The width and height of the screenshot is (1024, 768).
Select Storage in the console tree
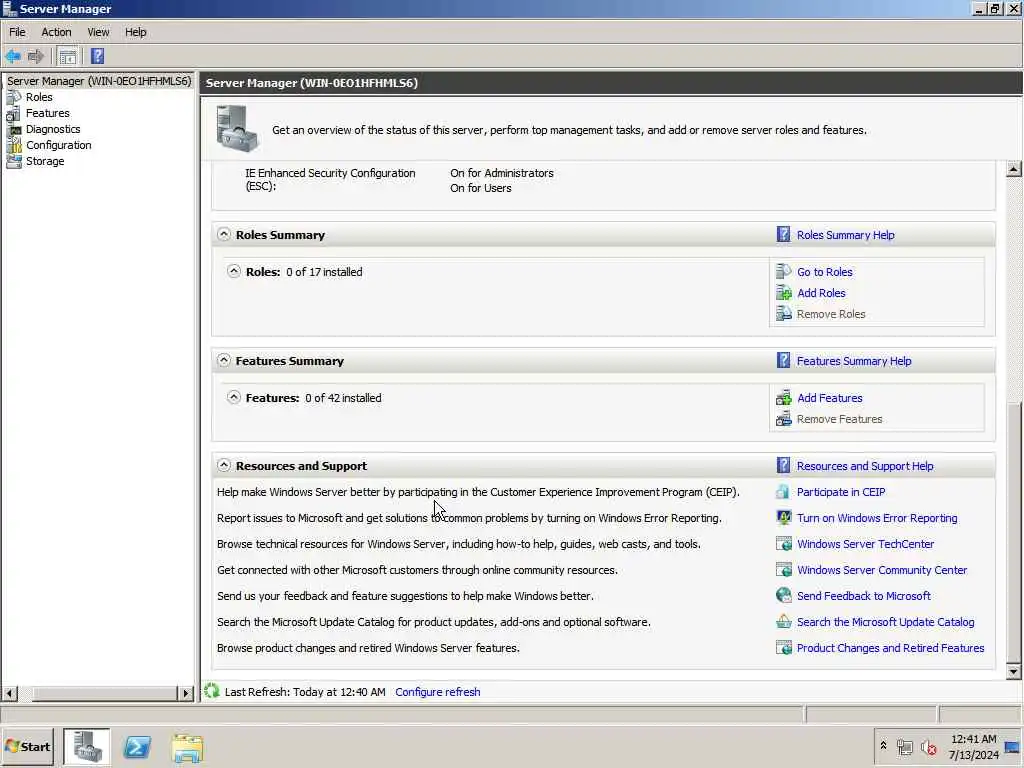click(45, 161)
